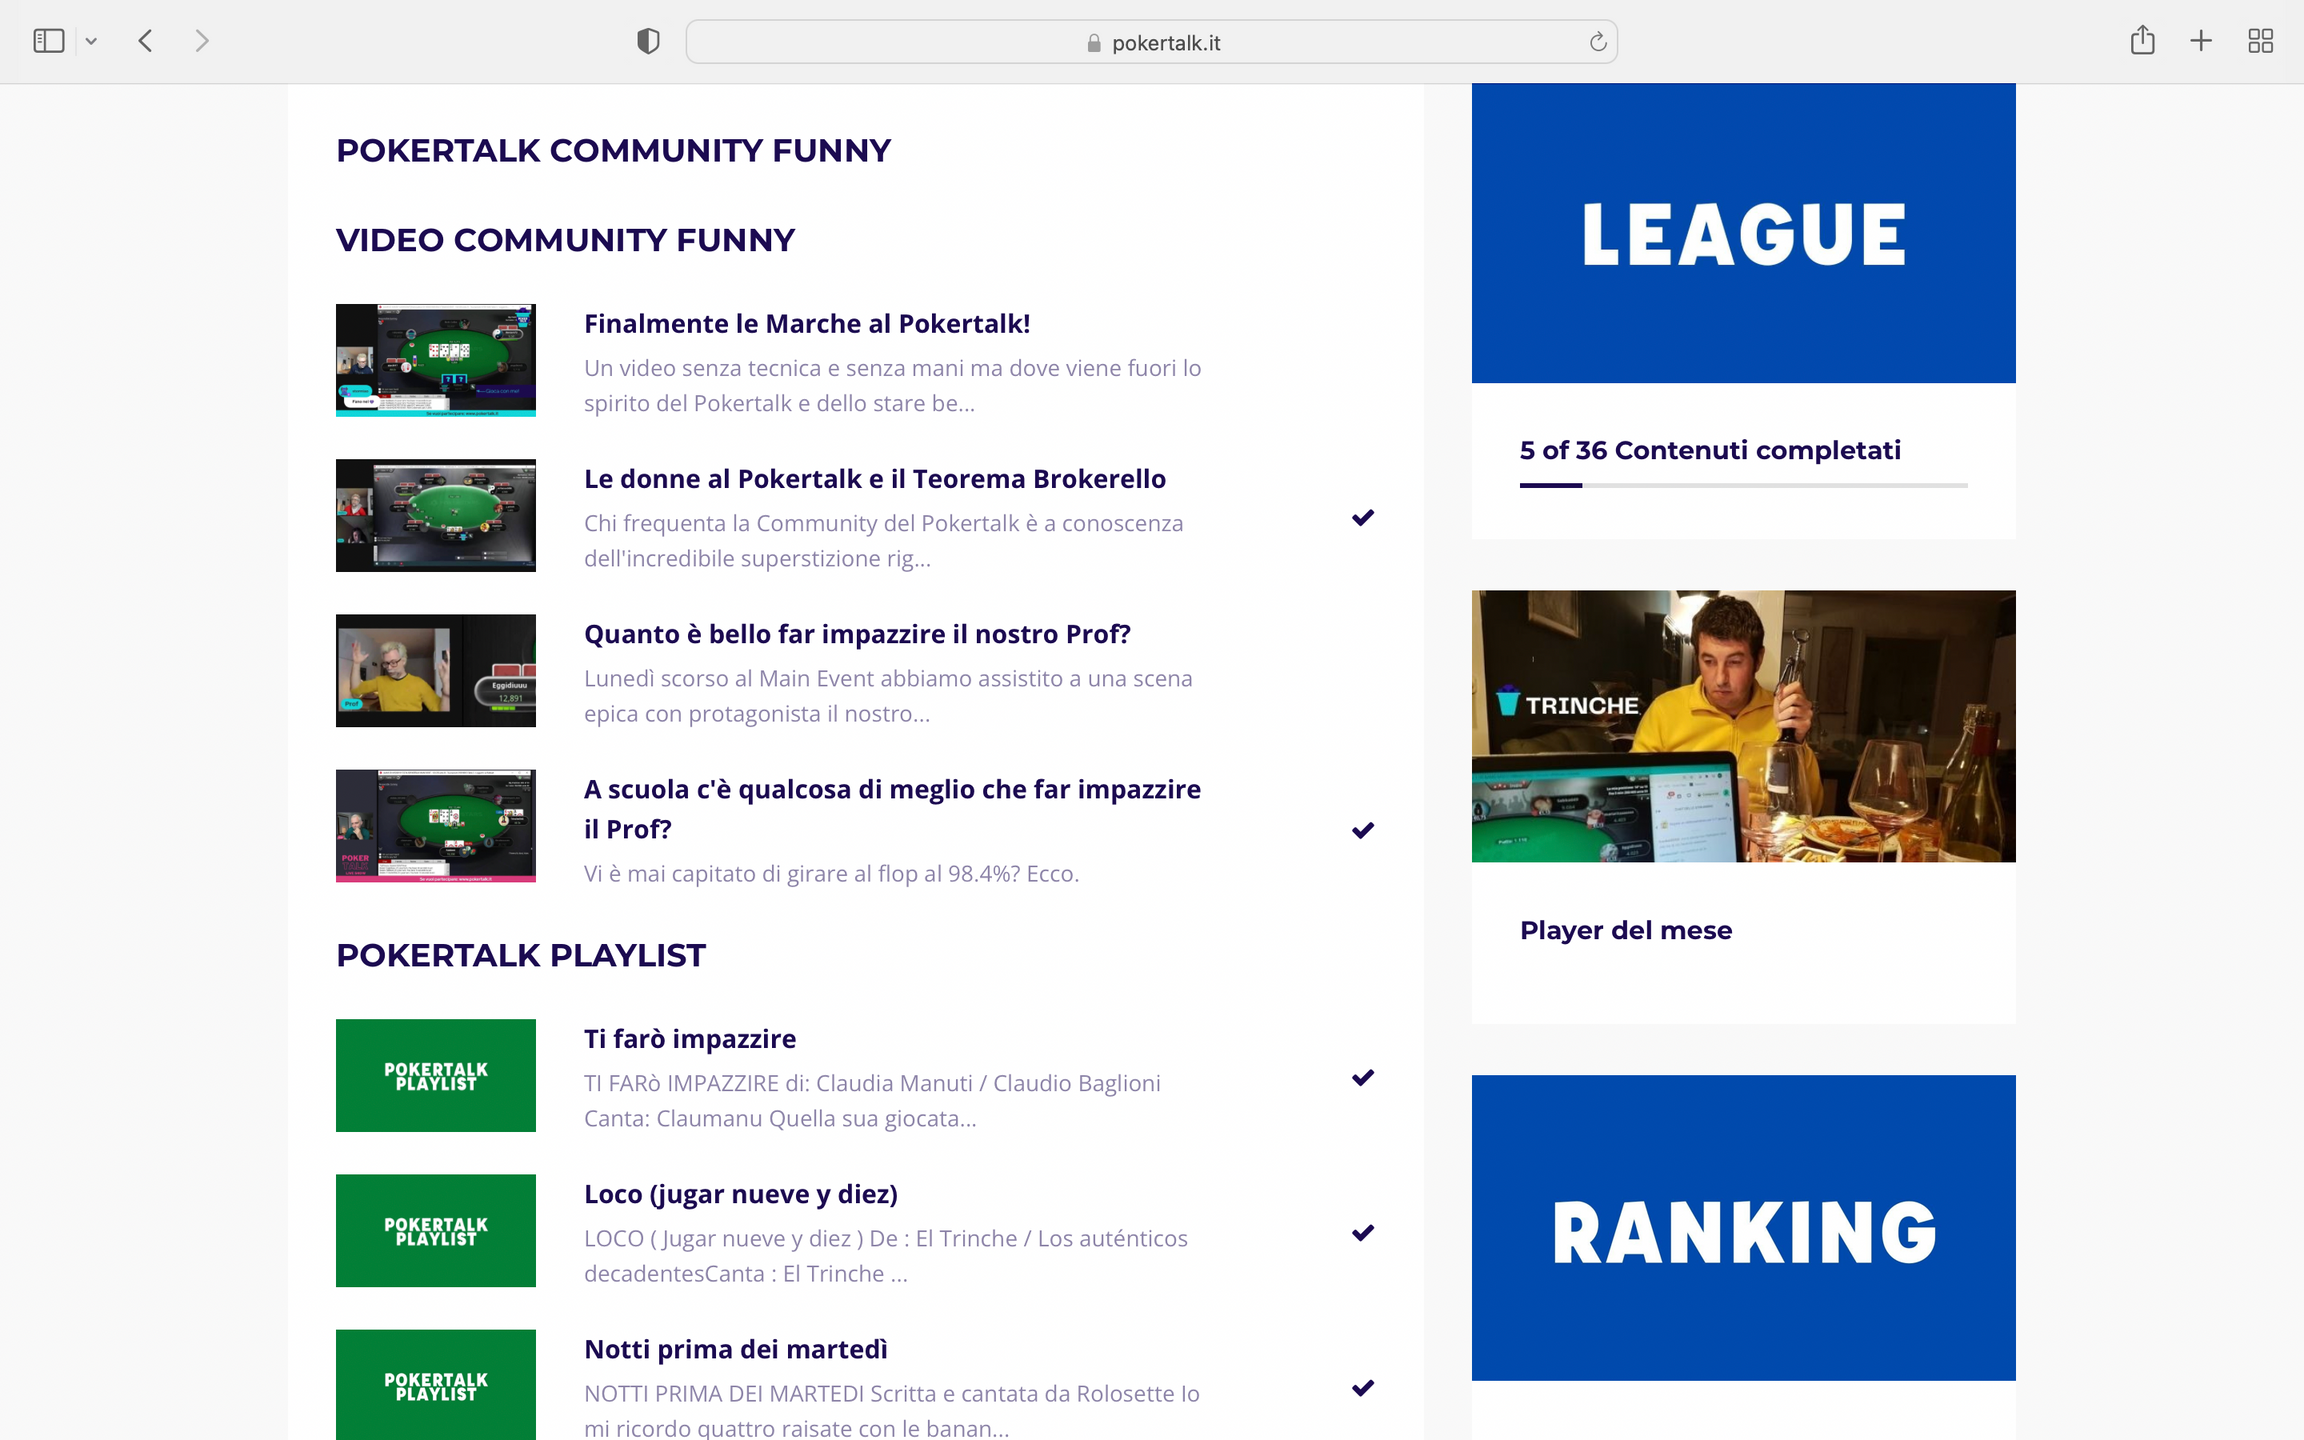The height and width of the screenshot is (1440, 2304).
Task: Open the Trinche Player del mese photo
Action: (x=1743, y=726)
